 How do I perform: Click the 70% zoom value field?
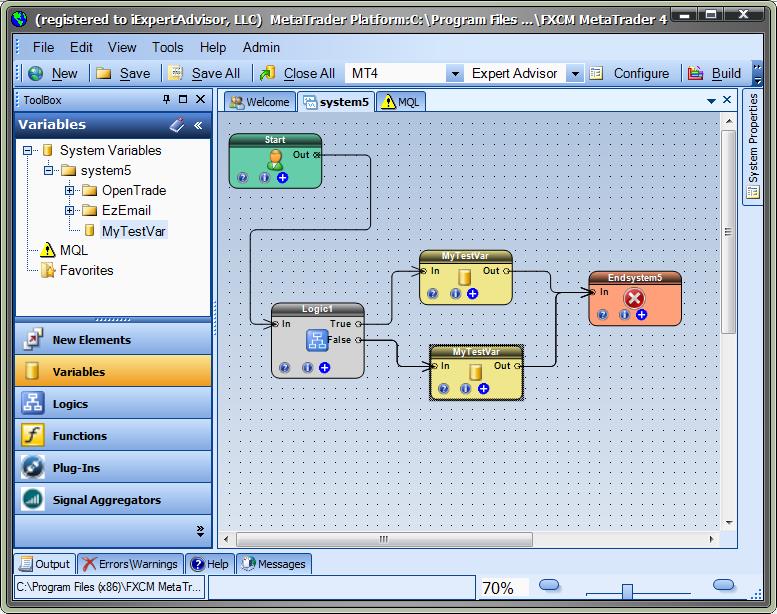(x=503, y=588)
